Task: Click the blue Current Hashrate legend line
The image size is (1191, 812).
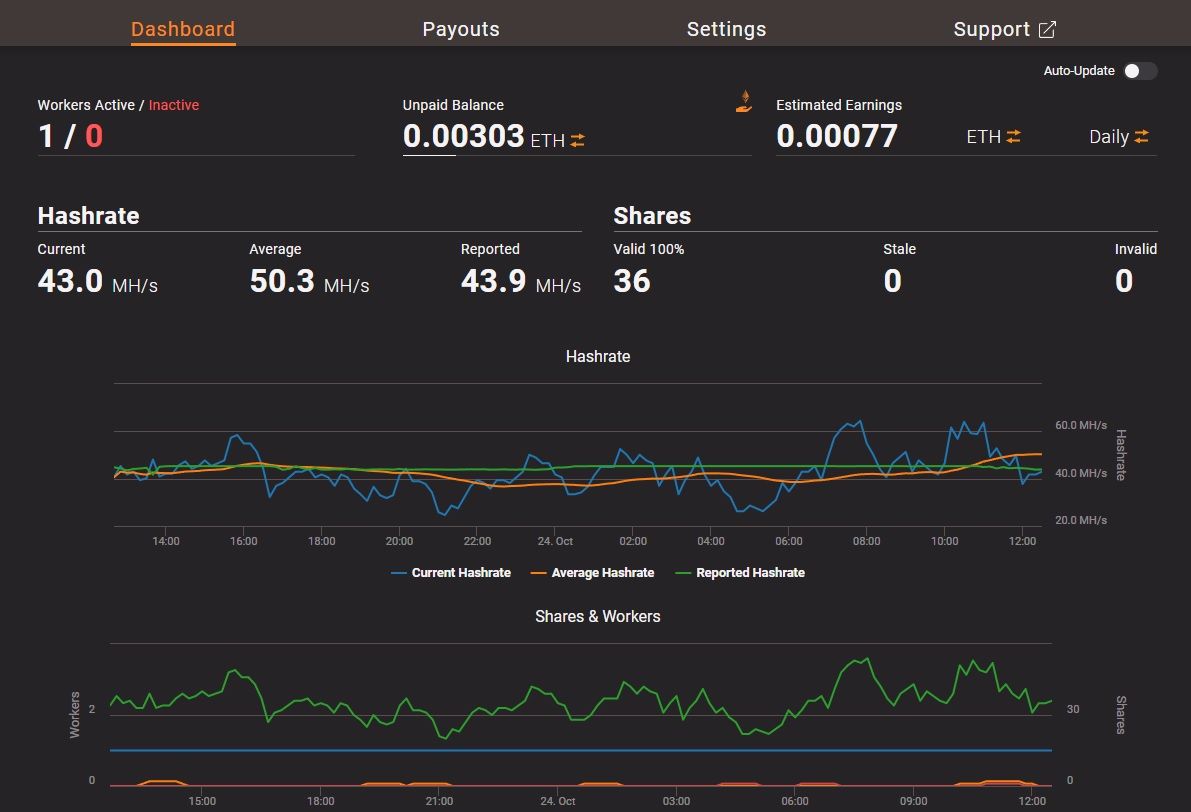Action: tap(399, 573)
